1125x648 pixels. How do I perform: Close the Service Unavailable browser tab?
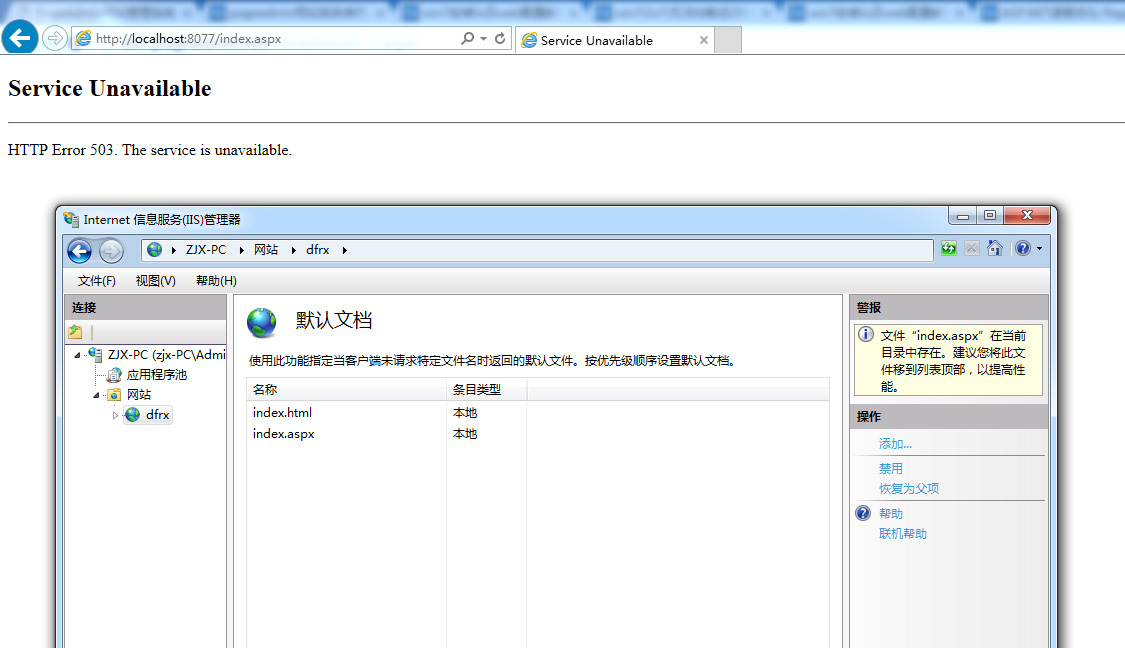(x=704, y=40)
